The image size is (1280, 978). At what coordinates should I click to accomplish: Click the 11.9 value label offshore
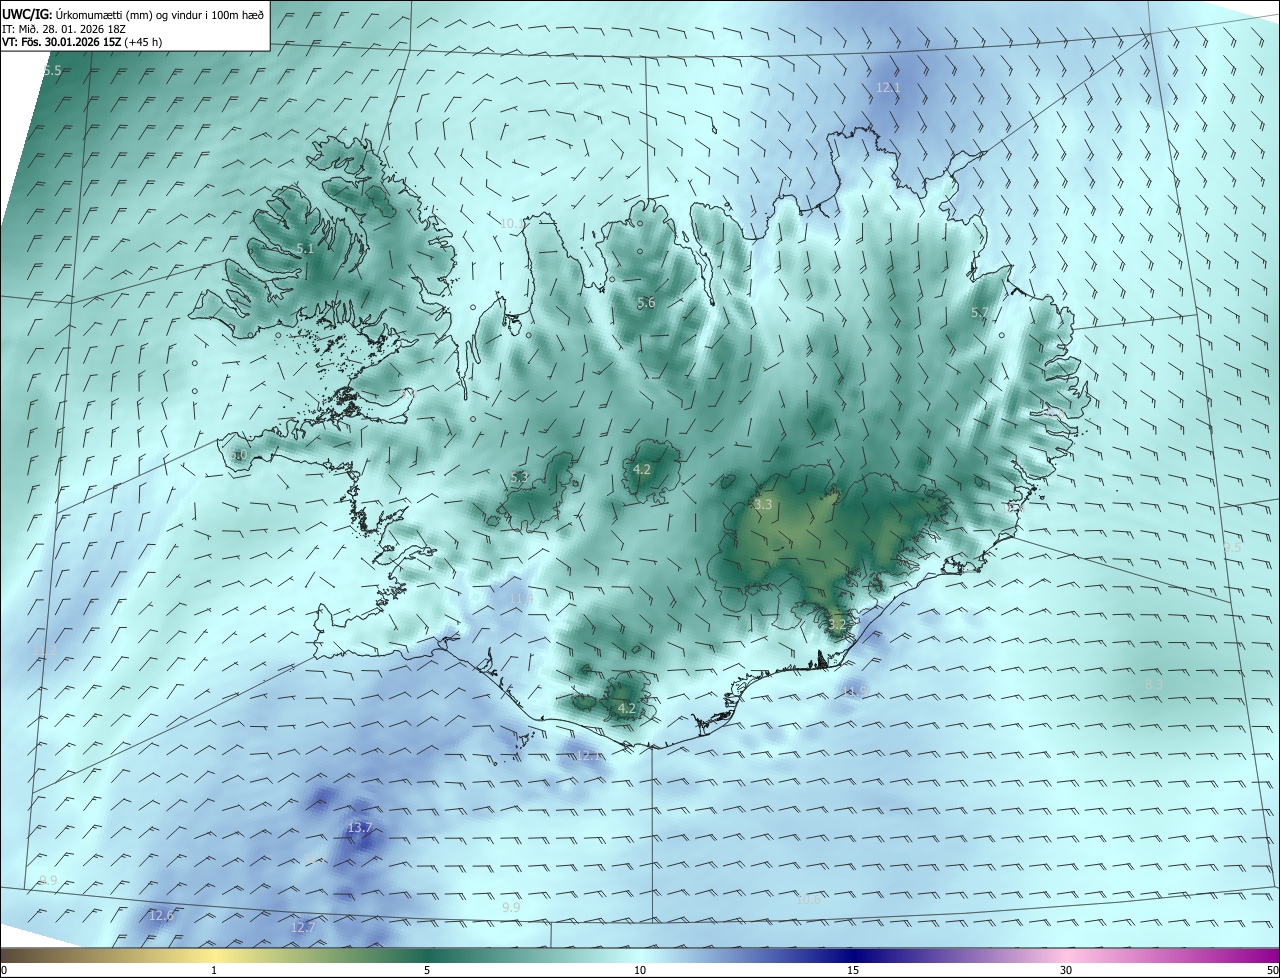(x=854, y=692)
